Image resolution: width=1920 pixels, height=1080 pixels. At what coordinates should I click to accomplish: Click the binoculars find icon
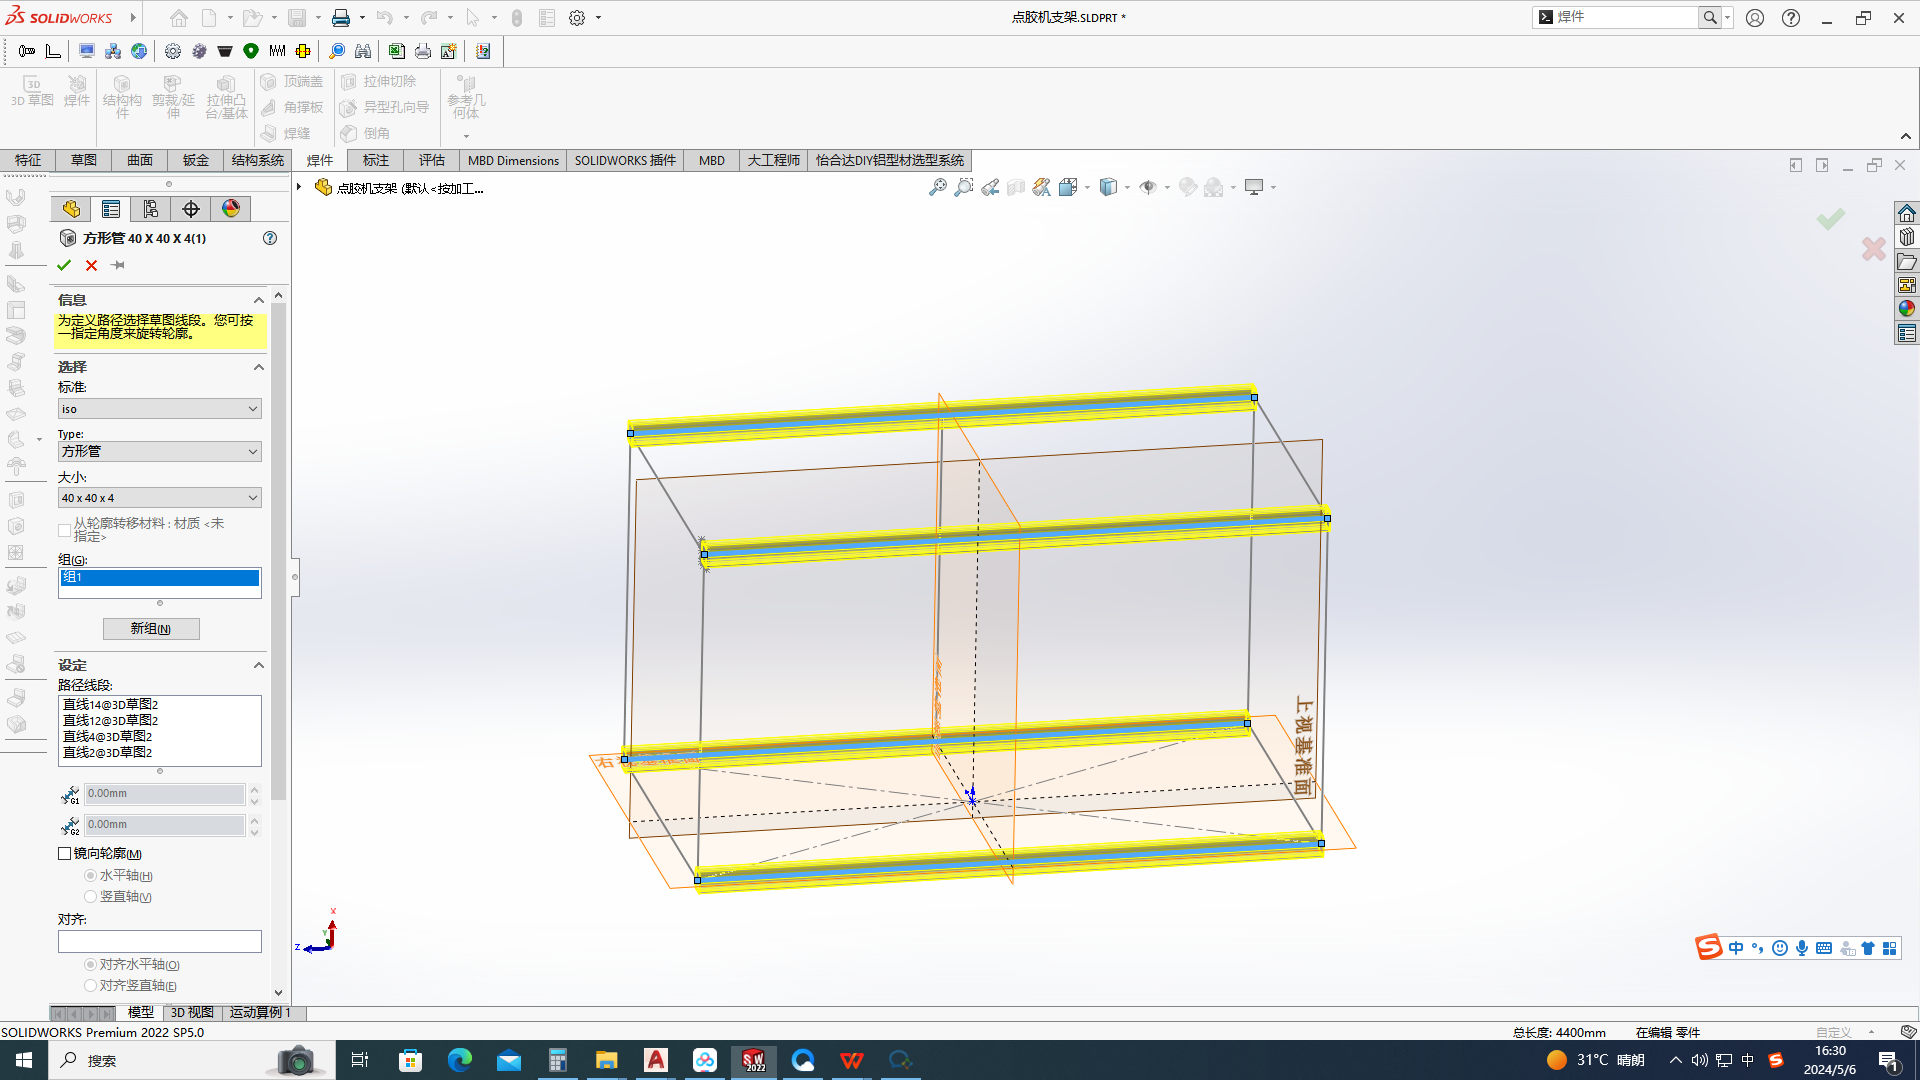(x=363, y=51)
